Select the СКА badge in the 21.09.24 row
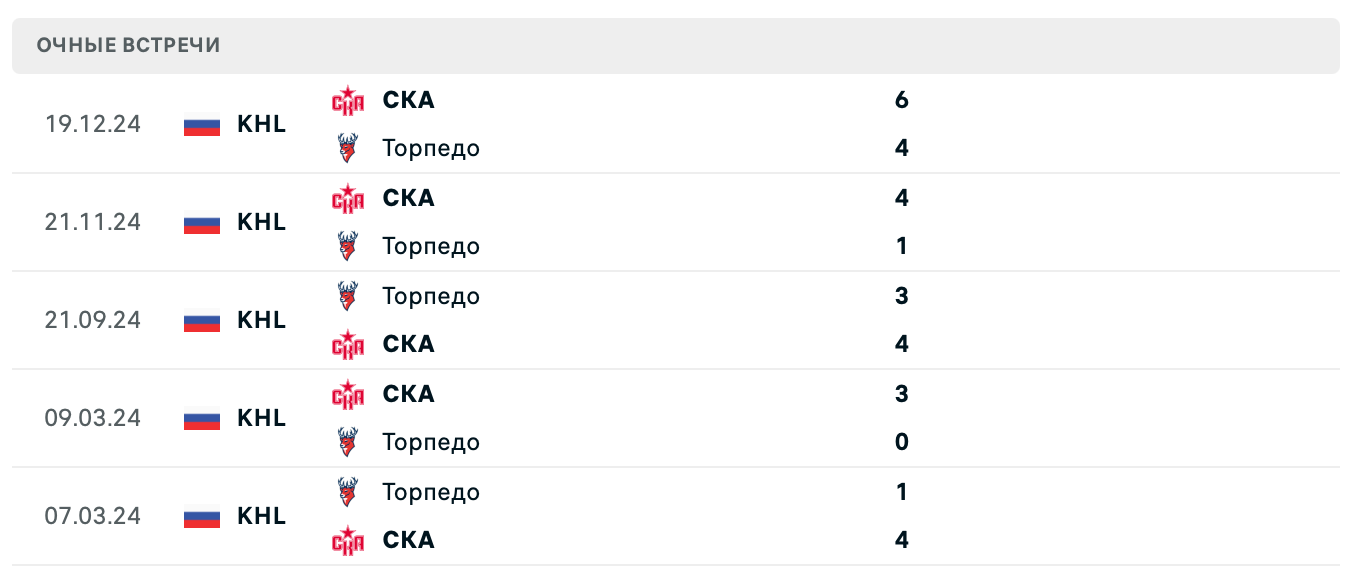 (348, 344)
